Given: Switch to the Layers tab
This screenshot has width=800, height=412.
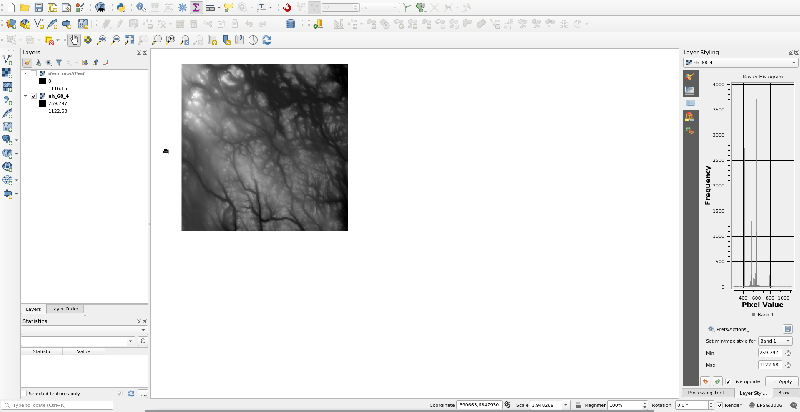Looking at the screenshot, I should coord(33,309).
